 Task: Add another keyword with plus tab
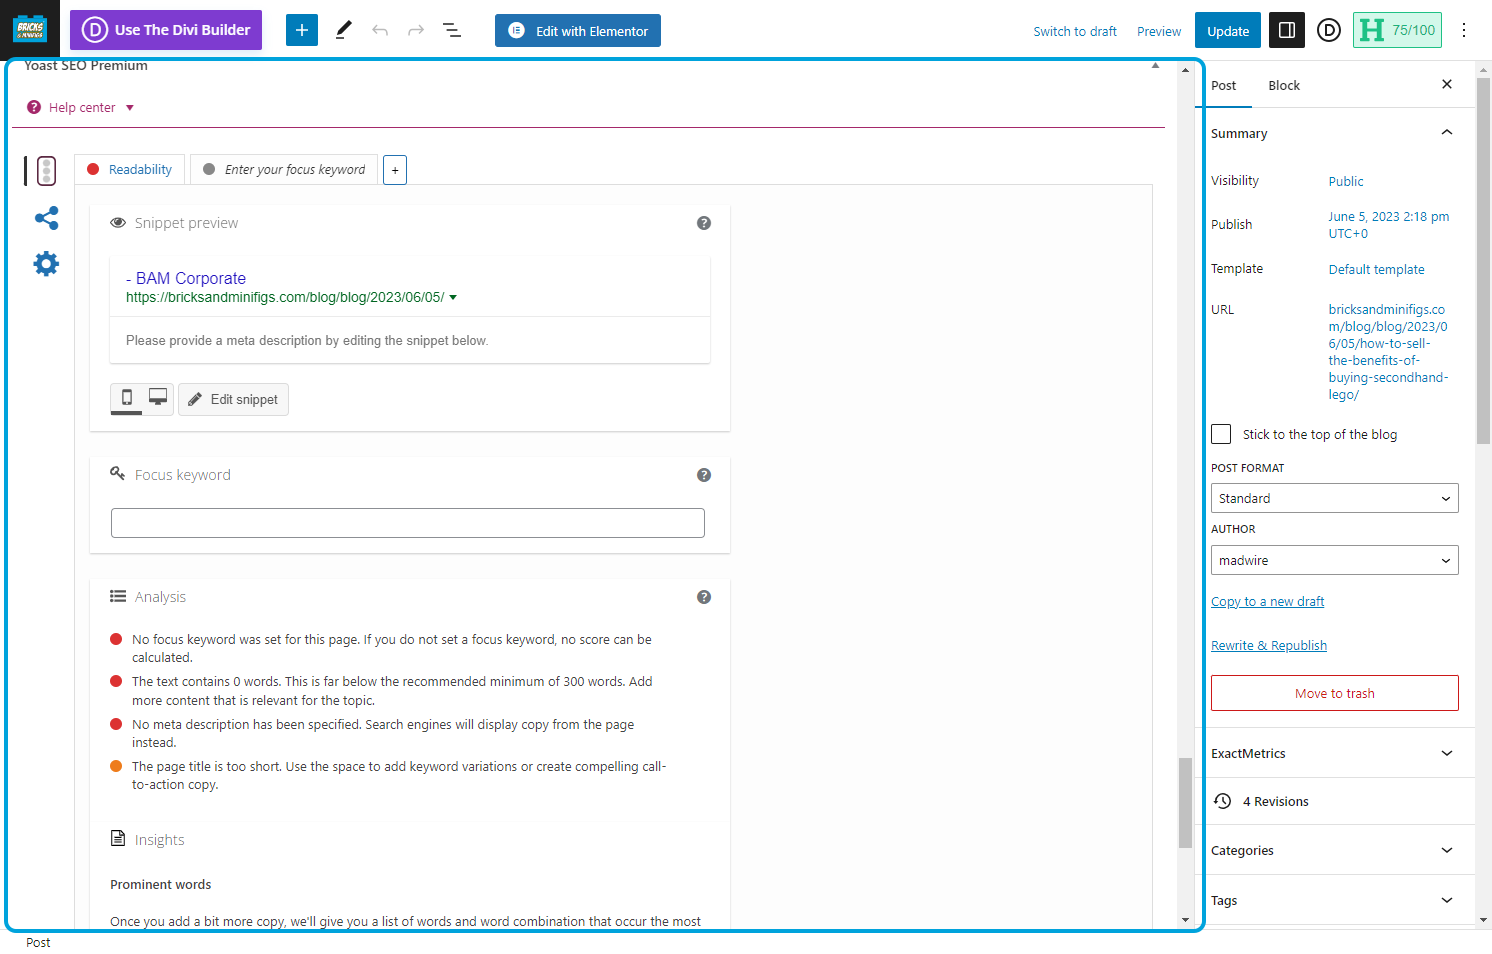coord(395,170)
